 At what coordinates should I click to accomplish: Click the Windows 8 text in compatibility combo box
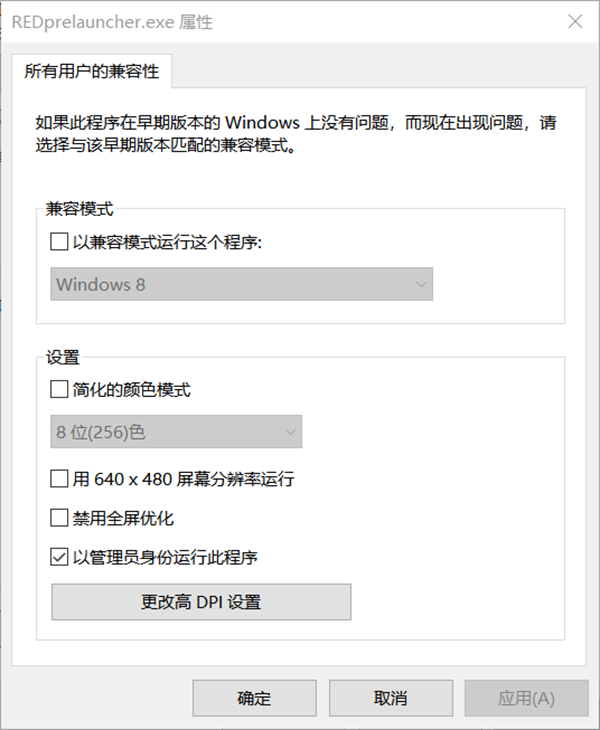coord(101,284)
